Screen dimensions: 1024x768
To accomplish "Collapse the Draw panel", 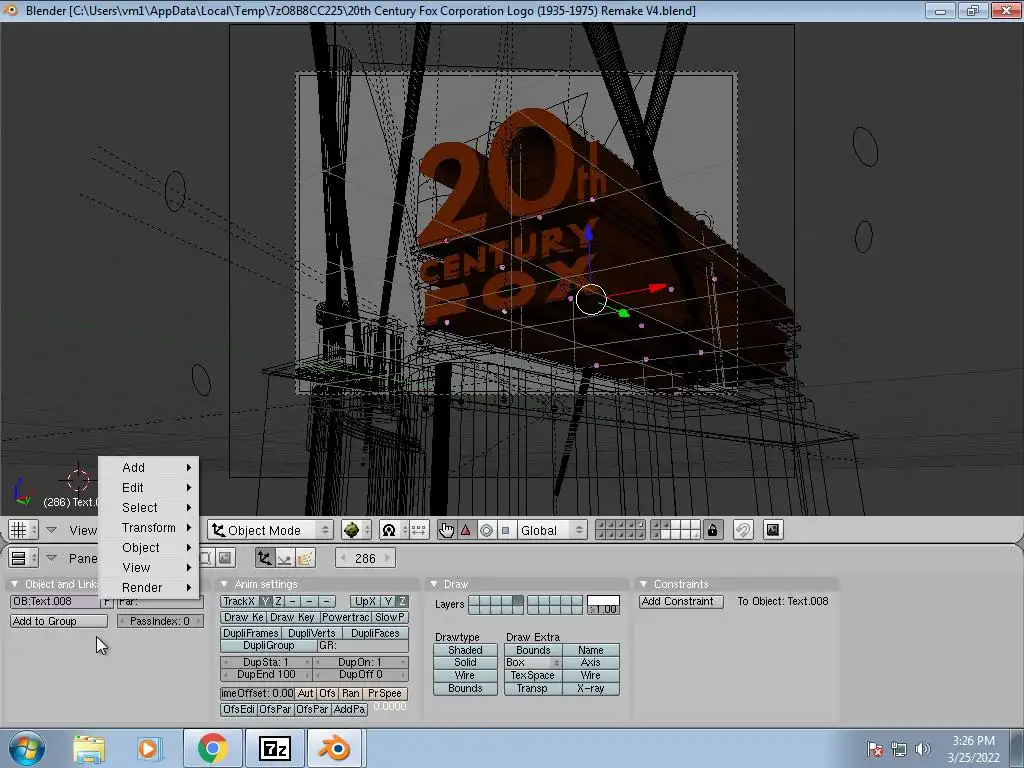I will point(434,584).
